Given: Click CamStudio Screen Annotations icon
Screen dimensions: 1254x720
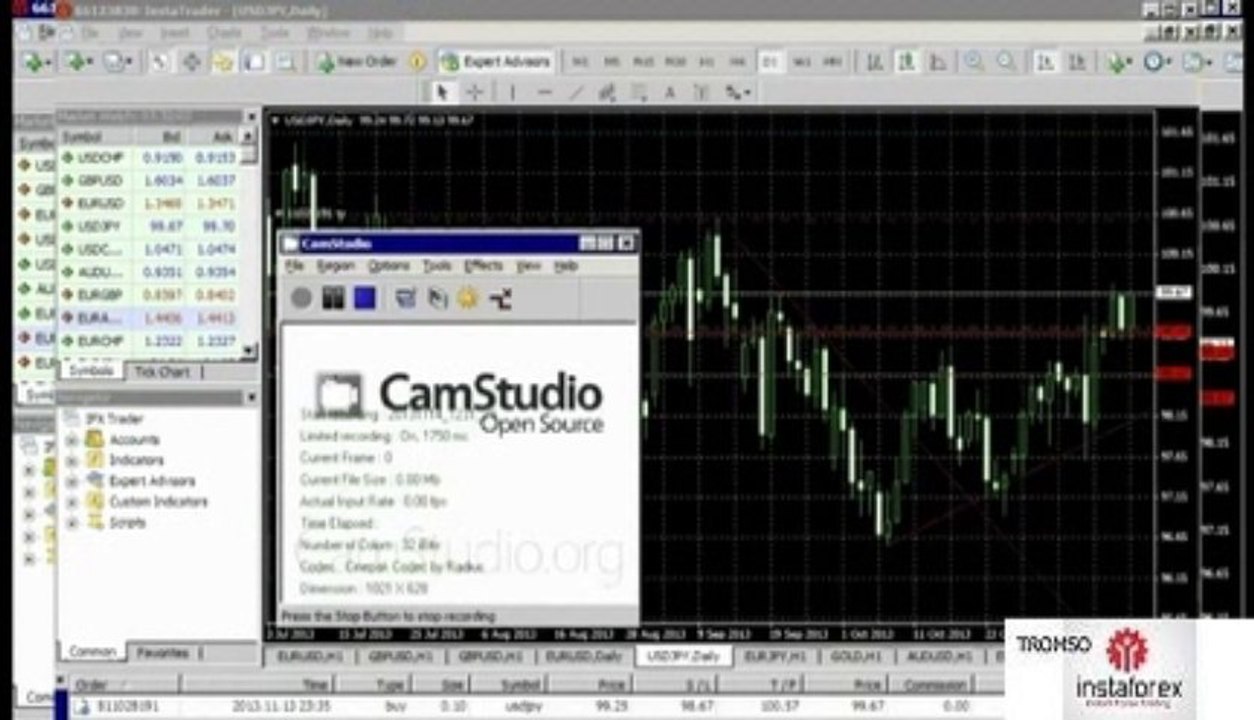Looking at the screenshot, I should pos(437,298).
